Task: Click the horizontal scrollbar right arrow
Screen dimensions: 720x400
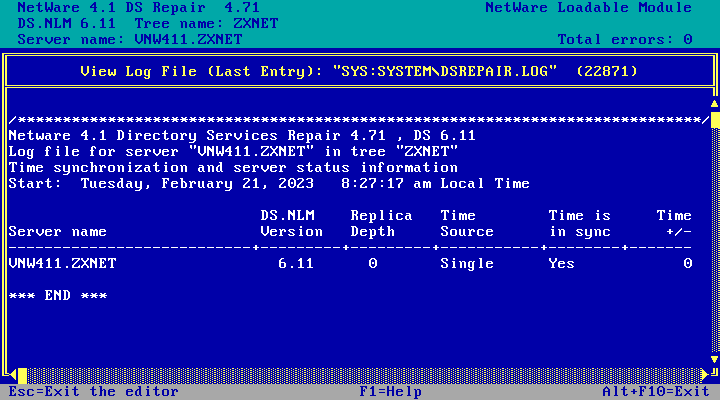Action: [x=705, y=375]
